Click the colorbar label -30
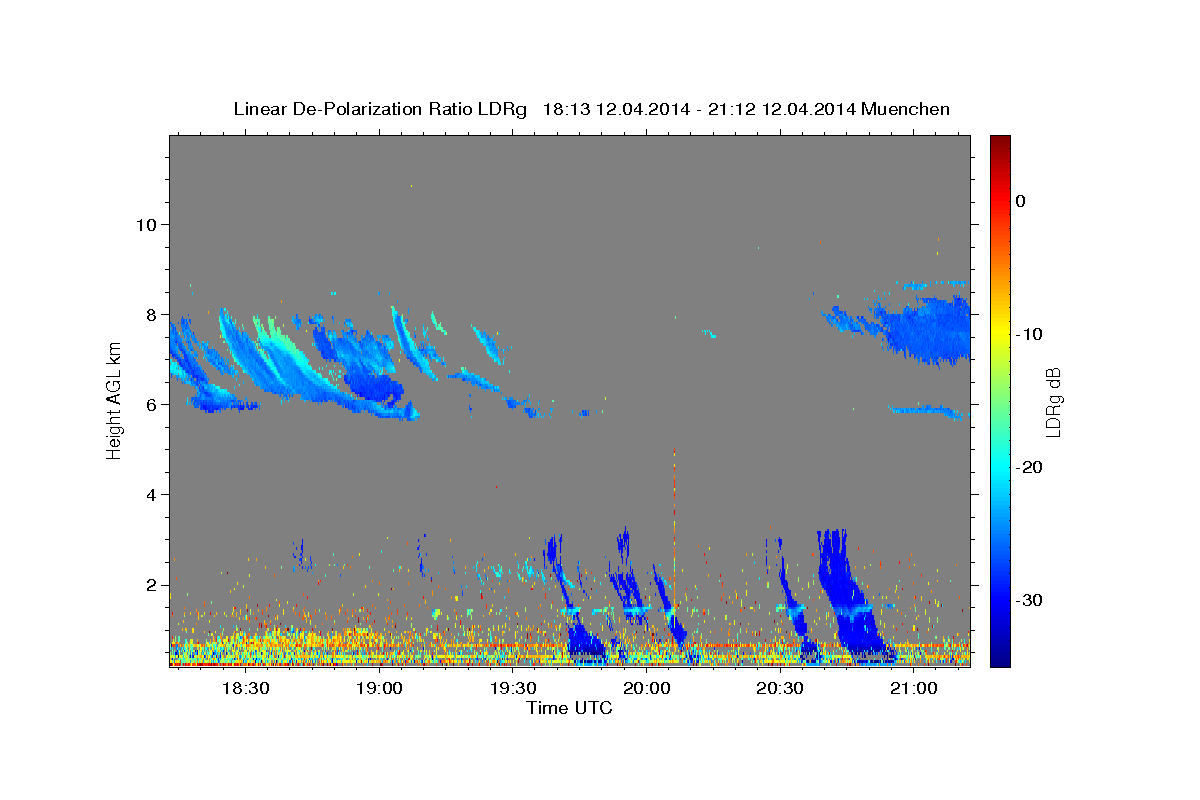 (1029, 600)
